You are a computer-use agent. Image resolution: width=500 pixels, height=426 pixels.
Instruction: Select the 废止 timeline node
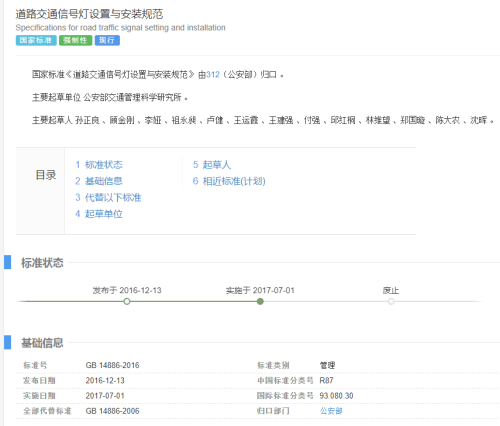[x=391, y=301]
